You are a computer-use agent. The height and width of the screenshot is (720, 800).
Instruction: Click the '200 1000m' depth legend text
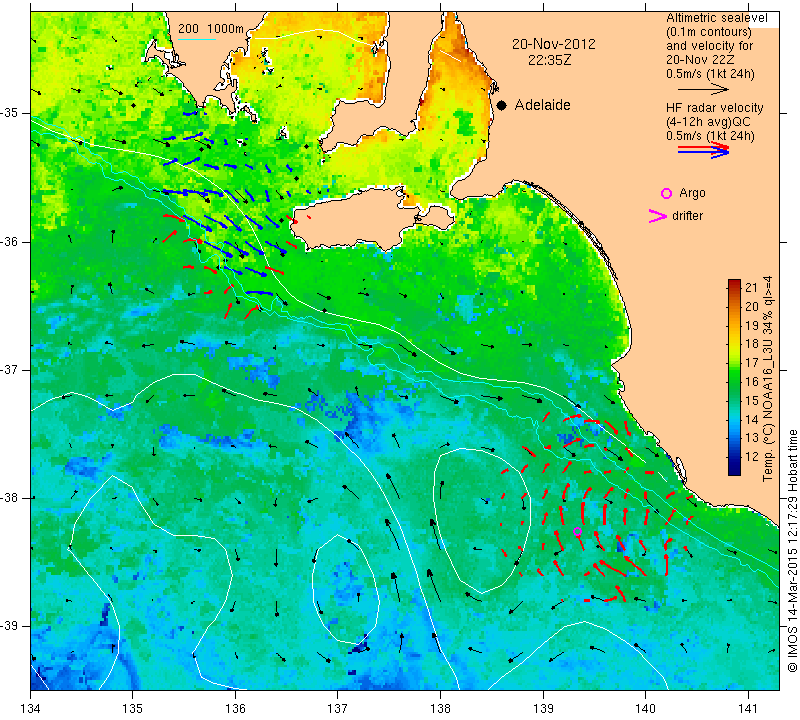tap(211, 29)
